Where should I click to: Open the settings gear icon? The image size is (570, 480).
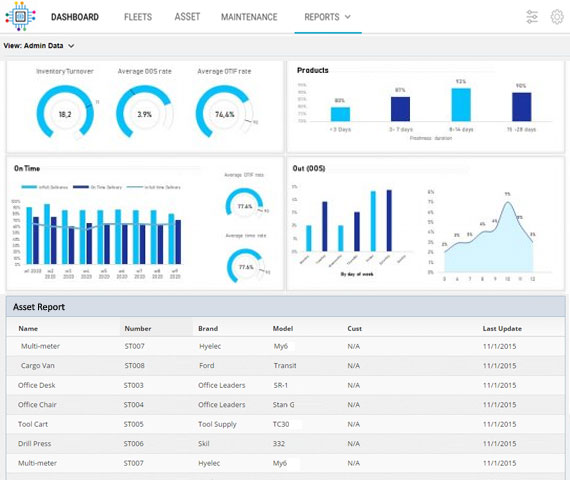click(557, 17)
